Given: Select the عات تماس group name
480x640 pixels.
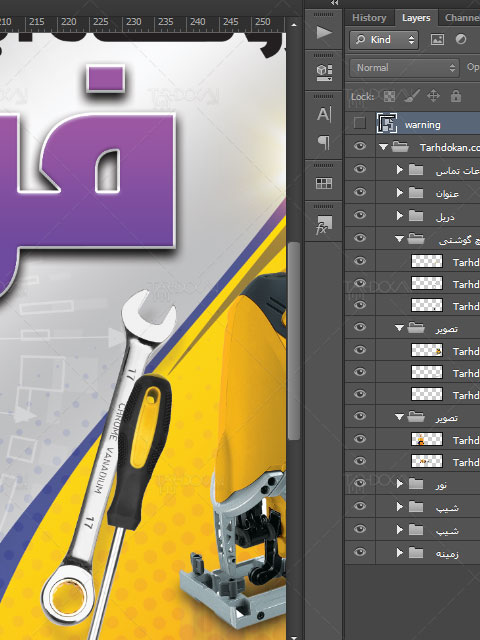Looking at the screenshot, I should coord(457,171).
